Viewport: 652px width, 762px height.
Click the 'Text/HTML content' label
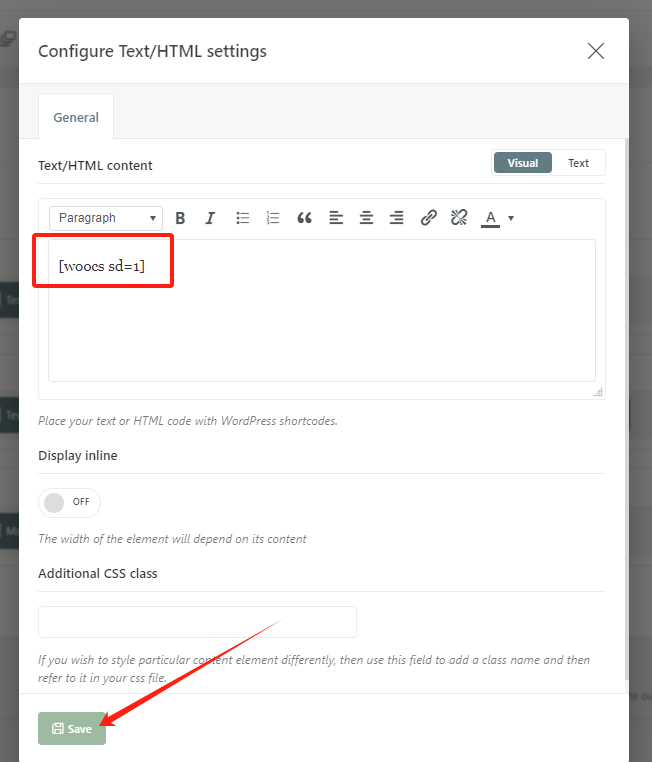(x=95, y=166)
